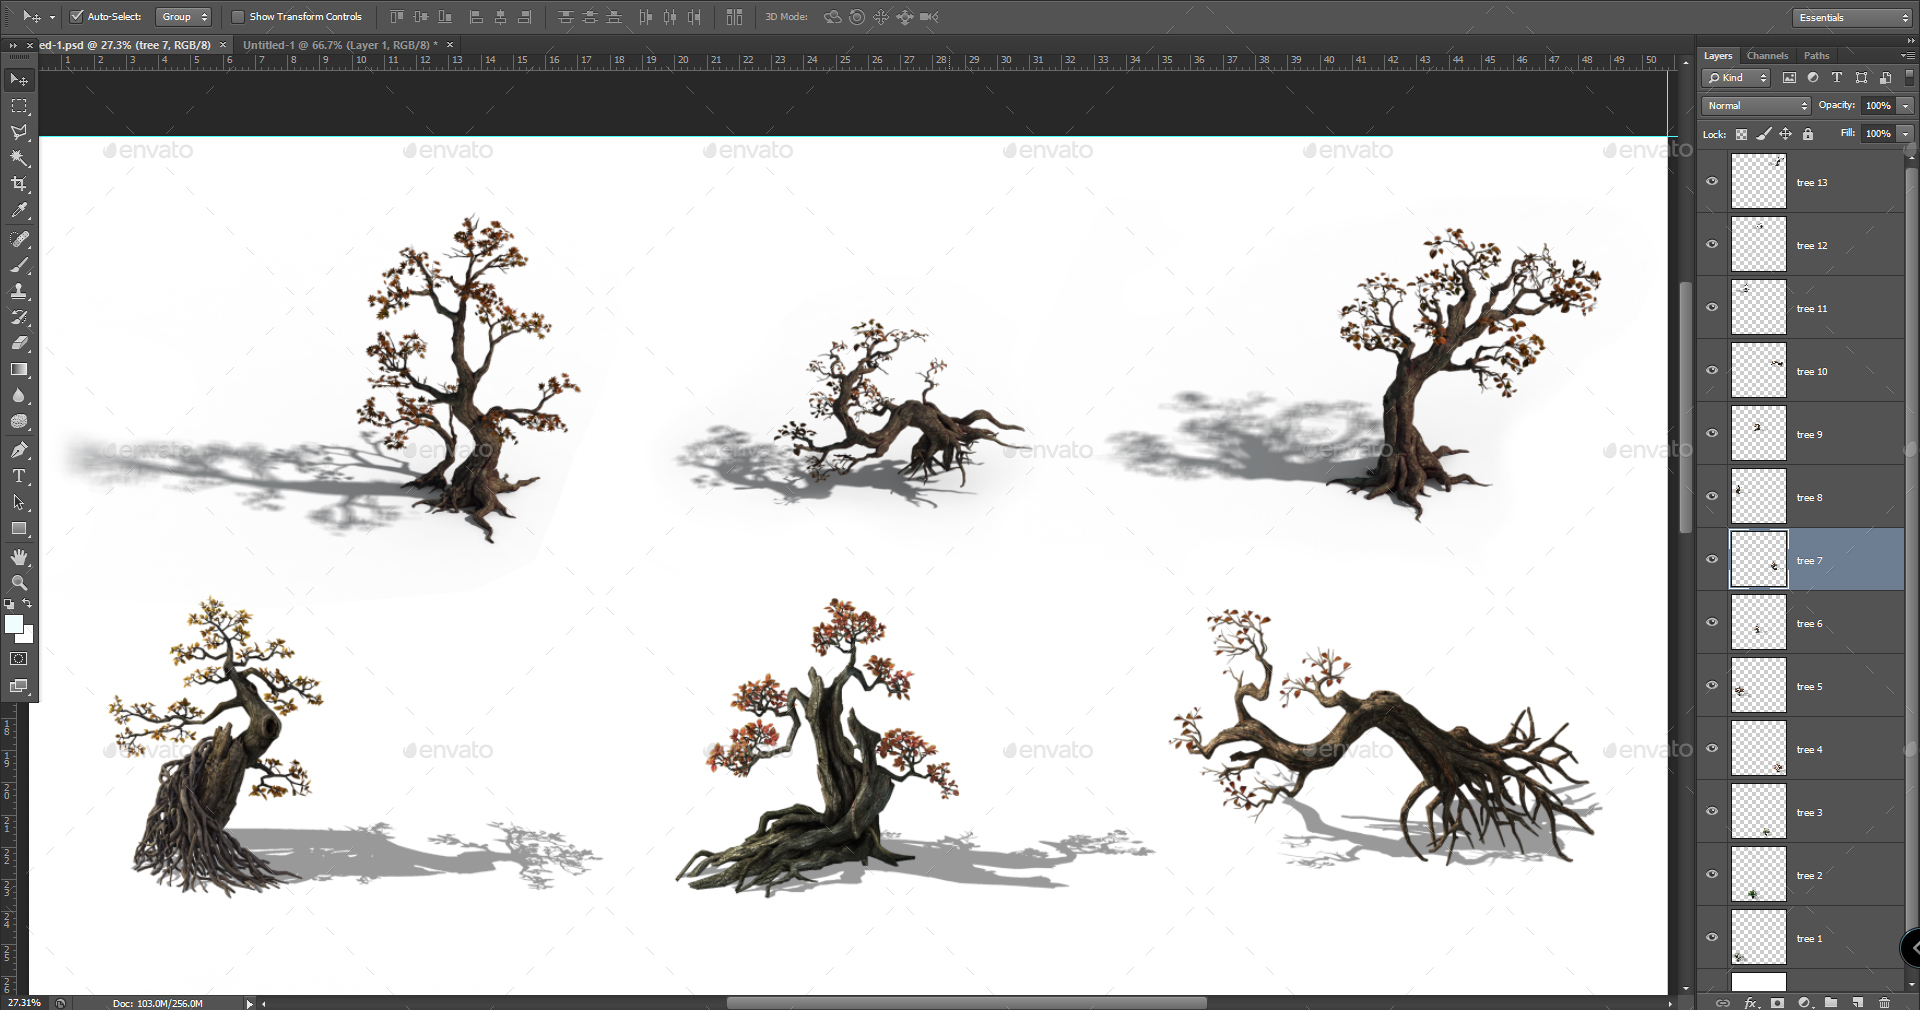Enable Auto-Select in the options bar

(x=75, y=16)
